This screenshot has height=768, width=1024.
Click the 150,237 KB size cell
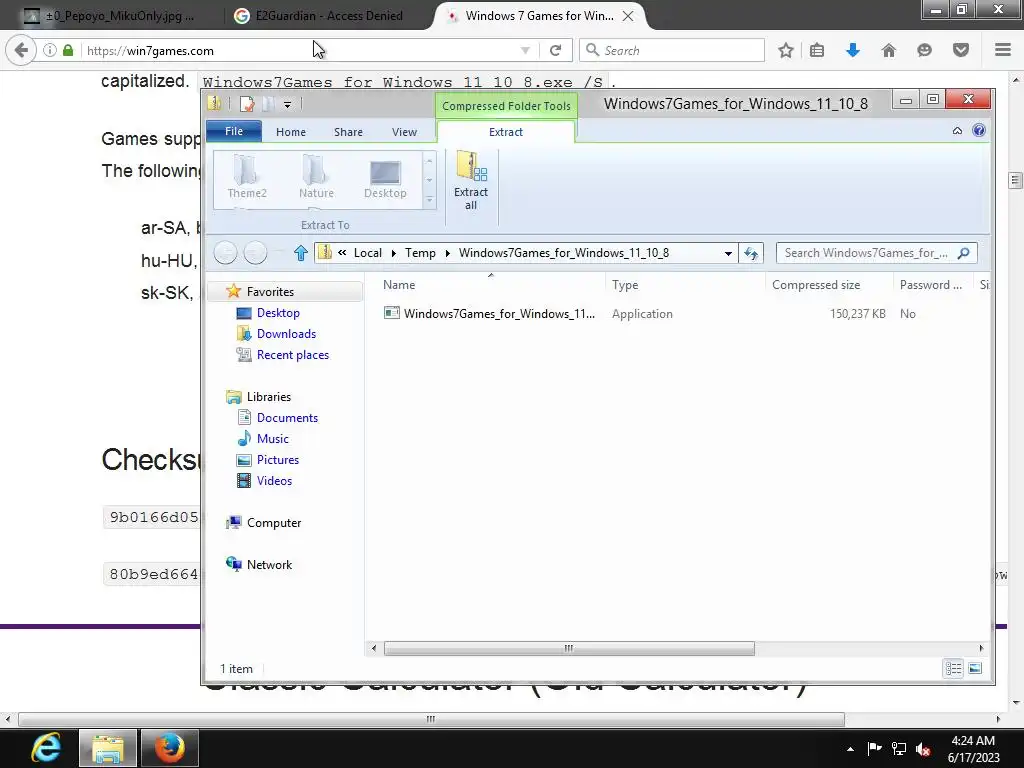(x=857, y=313)
